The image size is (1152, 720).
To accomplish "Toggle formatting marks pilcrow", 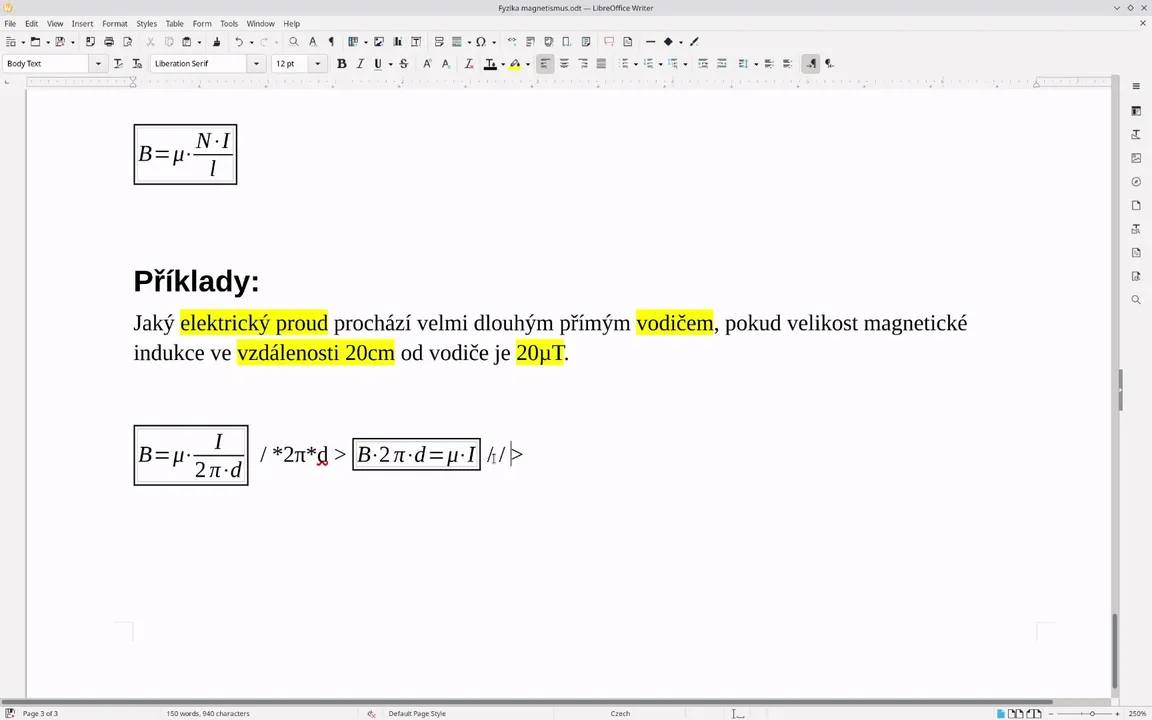I will (331, 42).
